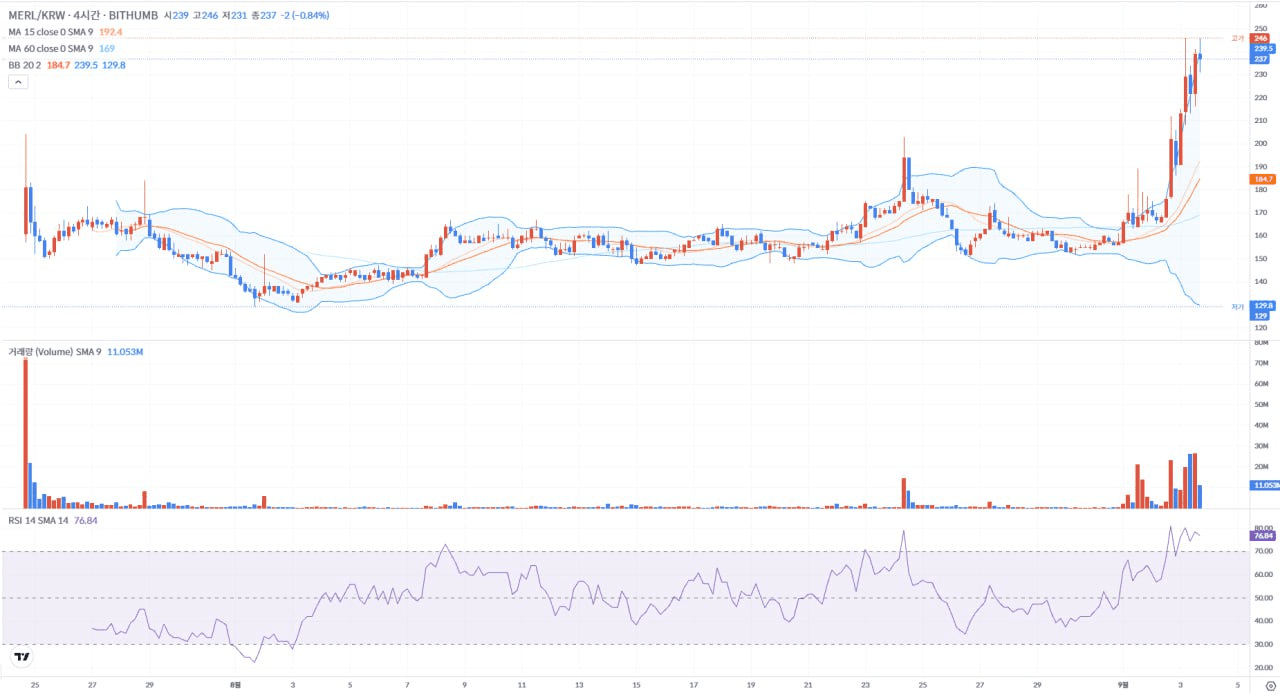Image resolution: width=1280 pixels, height=693 pixels.
Task: Click the BB lower value 129.8 in the legend
Action: point(114,64)
